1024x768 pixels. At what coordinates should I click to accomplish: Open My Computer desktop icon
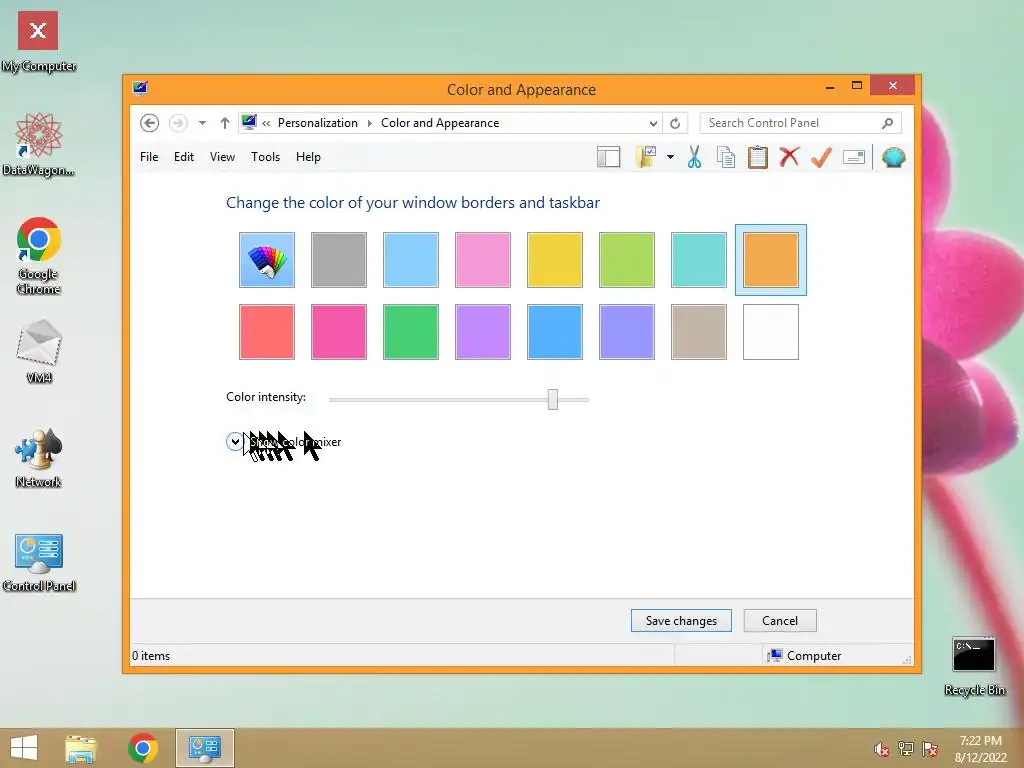[x=38, y=42]
